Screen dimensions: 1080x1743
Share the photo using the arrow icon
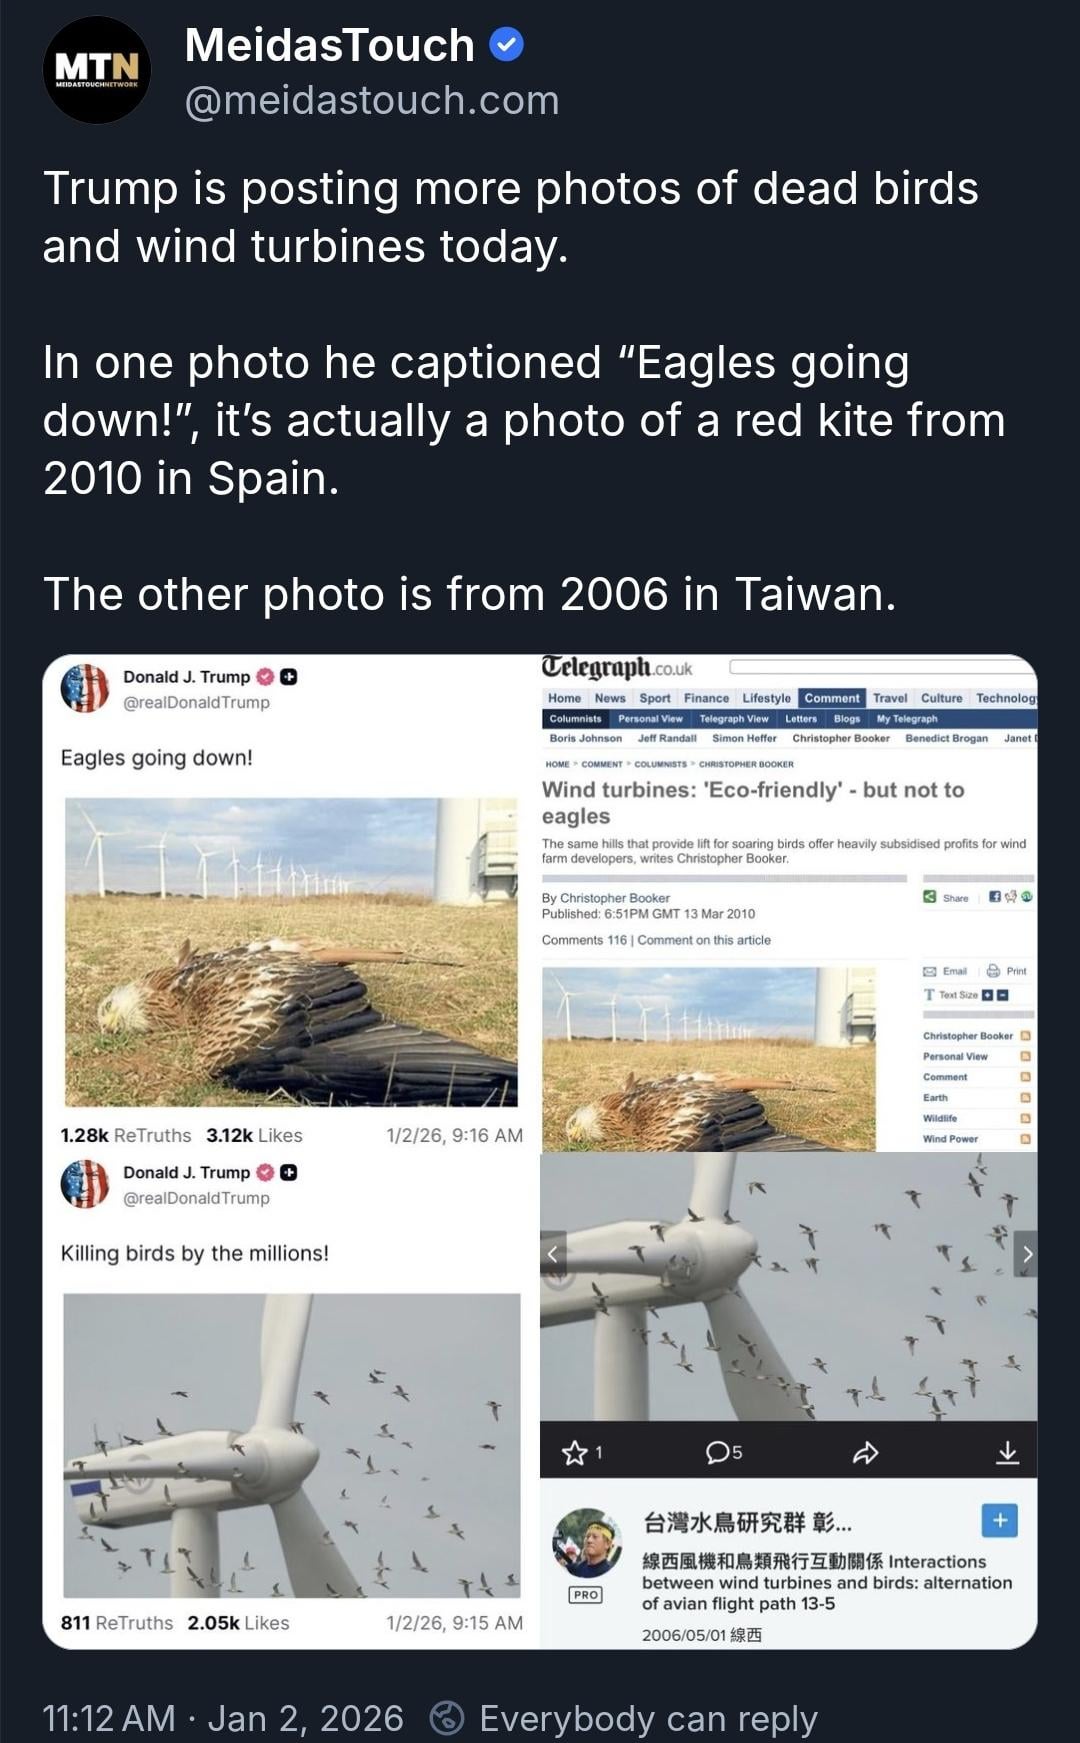(x=865, y=1453)
